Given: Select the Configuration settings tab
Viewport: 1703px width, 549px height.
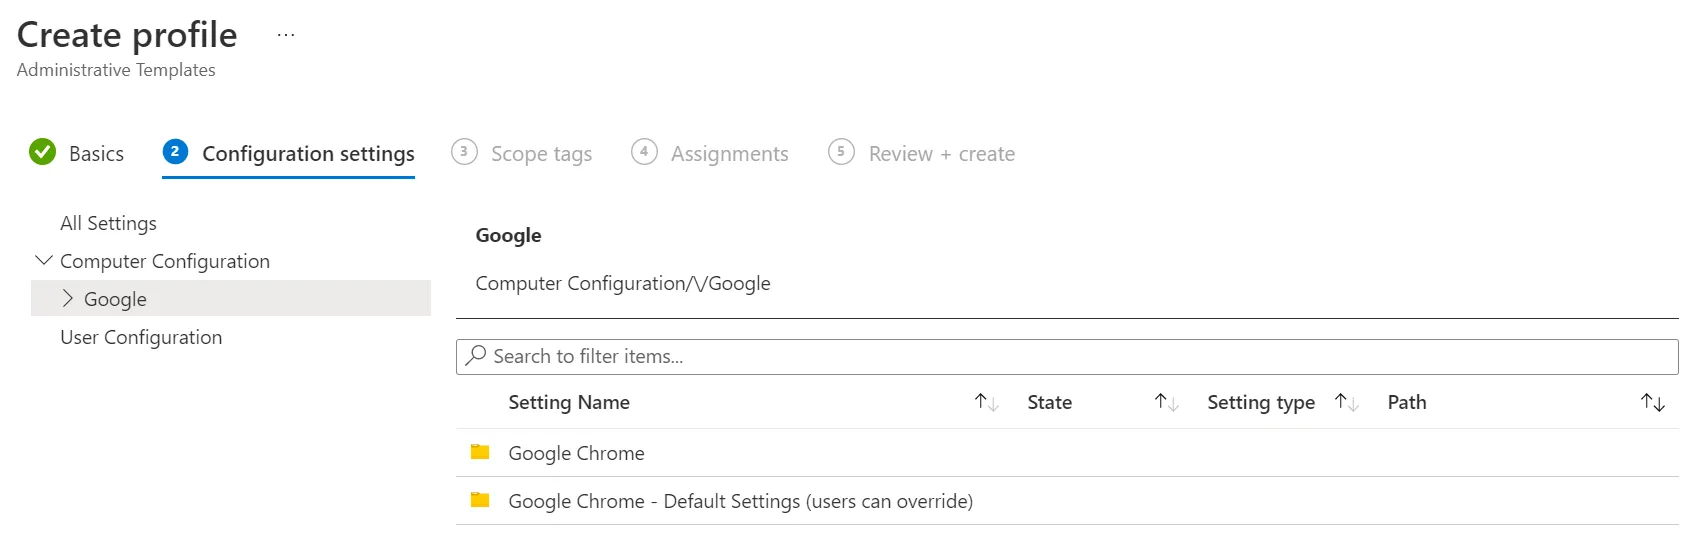Looking at the screenshot, I should [x=308, y=154].
